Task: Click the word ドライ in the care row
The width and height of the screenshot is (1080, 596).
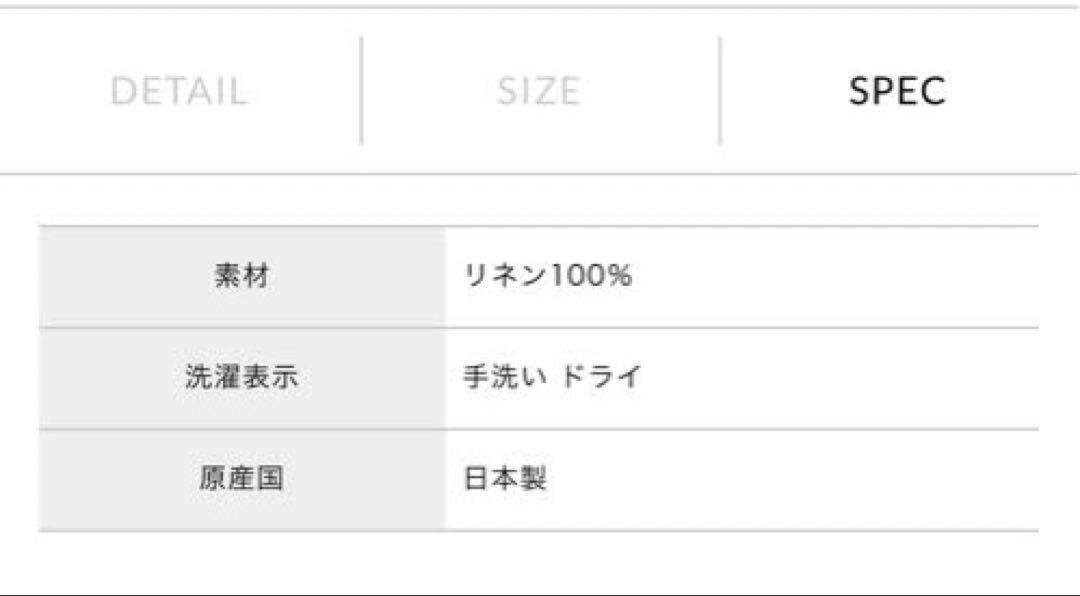Action: (601, 377)
